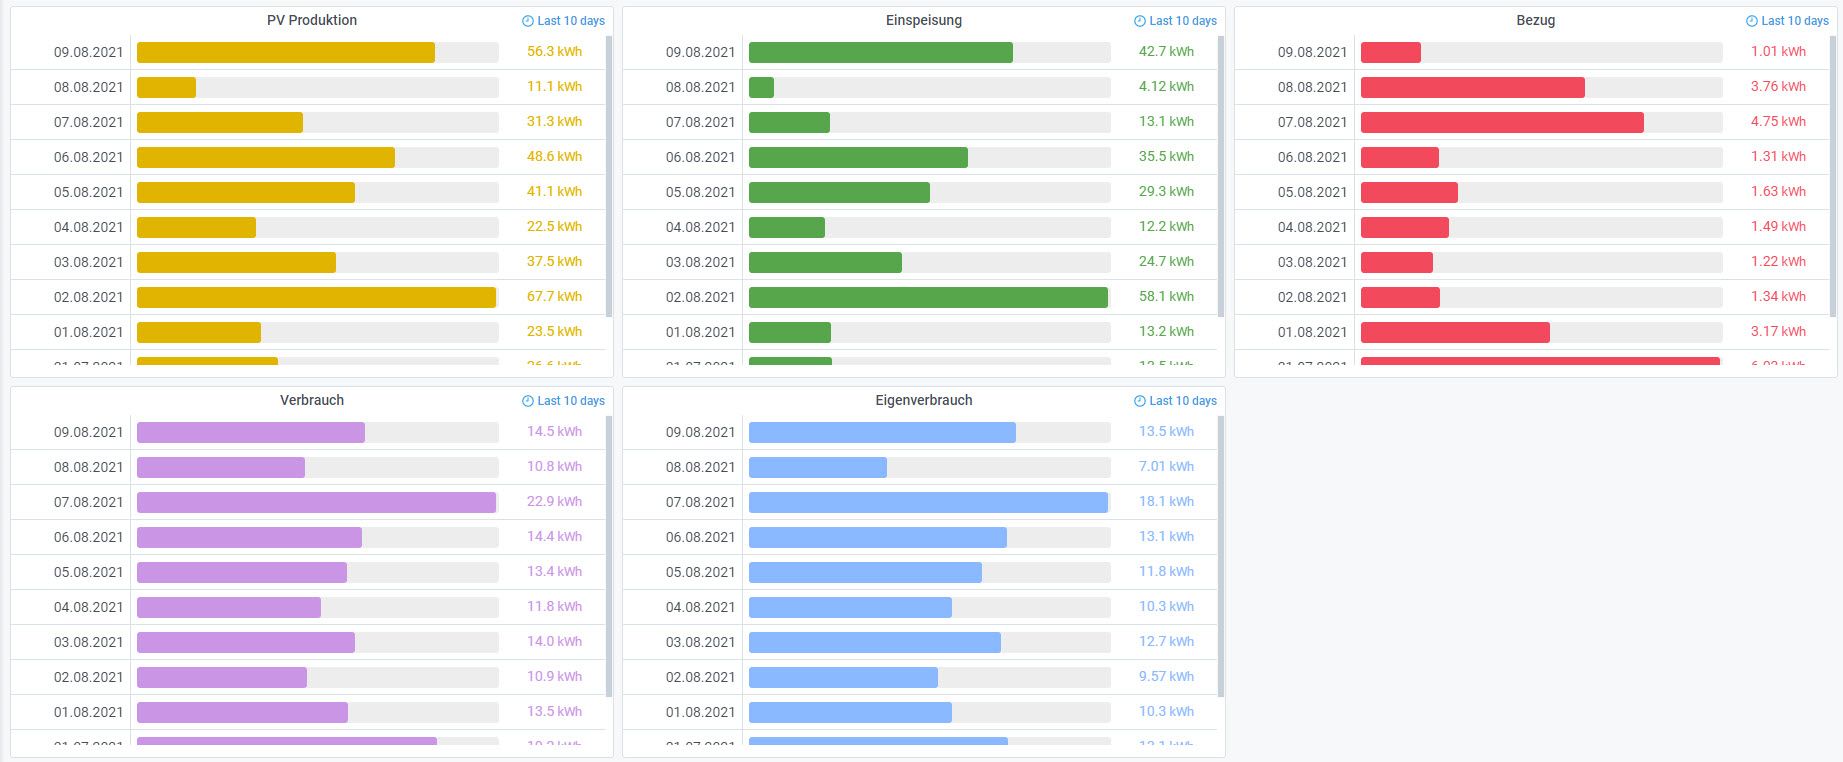Click date 06.08.2021 in Bezug

(x=1313, y=157)
